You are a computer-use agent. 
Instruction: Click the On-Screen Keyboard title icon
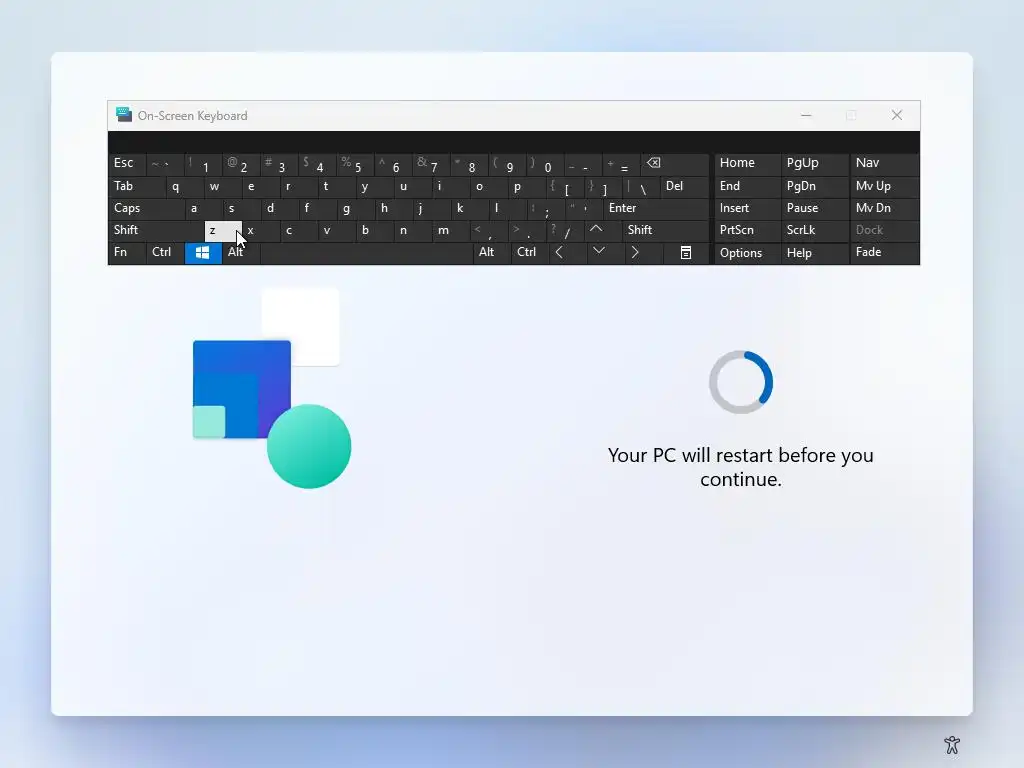point(123,115)
